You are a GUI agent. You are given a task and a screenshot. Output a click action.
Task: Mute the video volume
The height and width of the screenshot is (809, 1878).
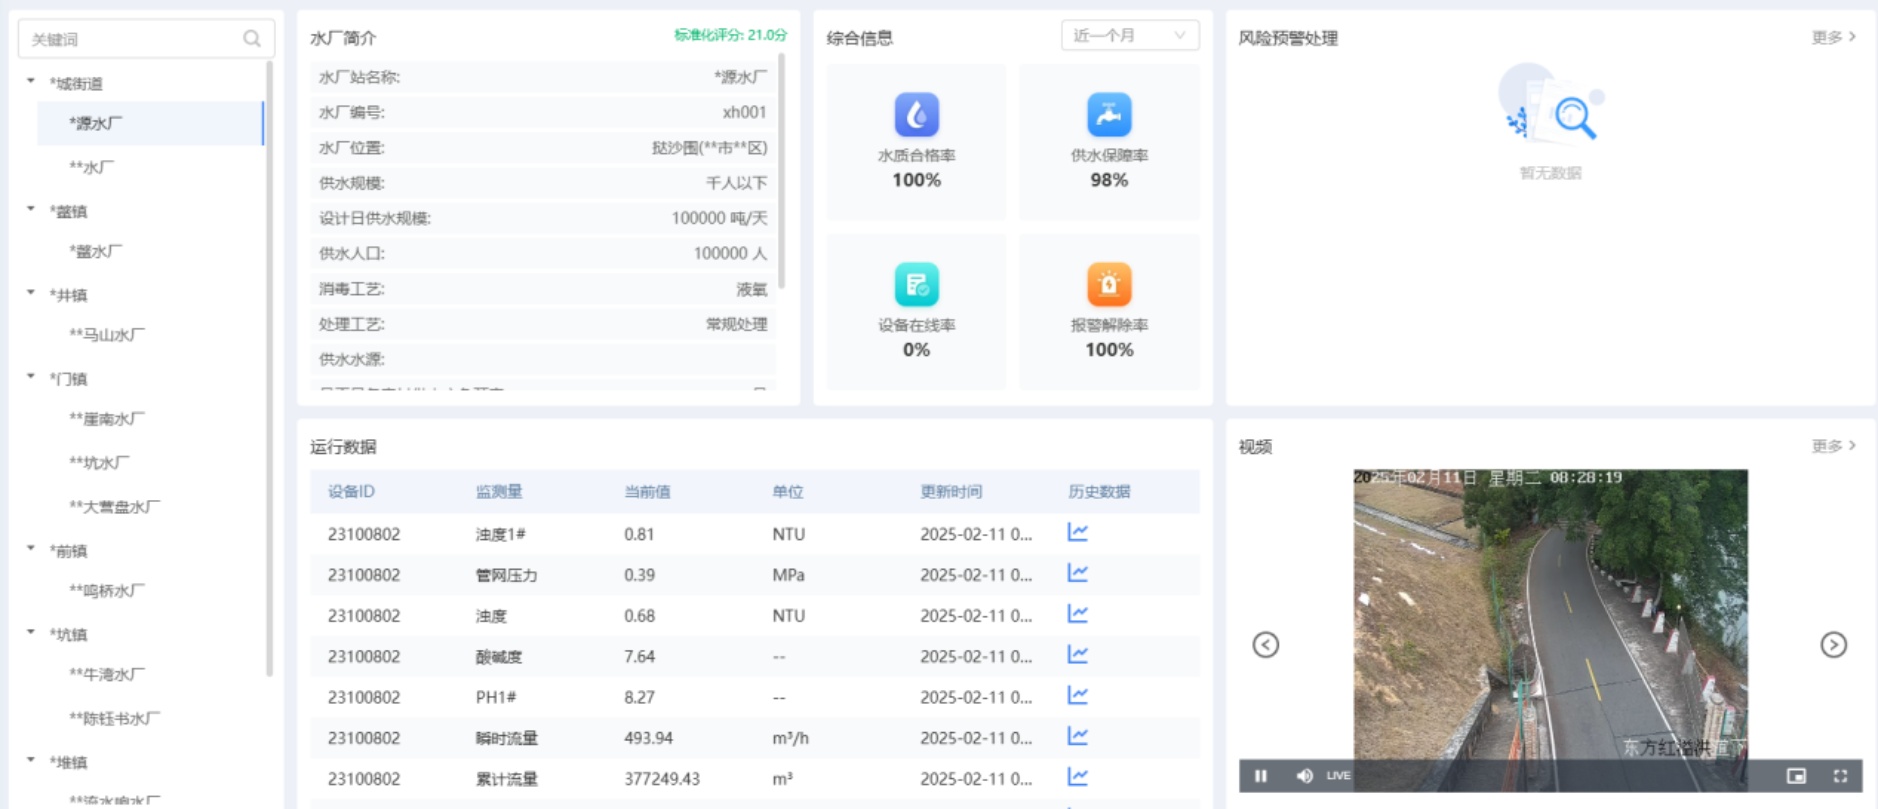click(x=1304, y=776)
